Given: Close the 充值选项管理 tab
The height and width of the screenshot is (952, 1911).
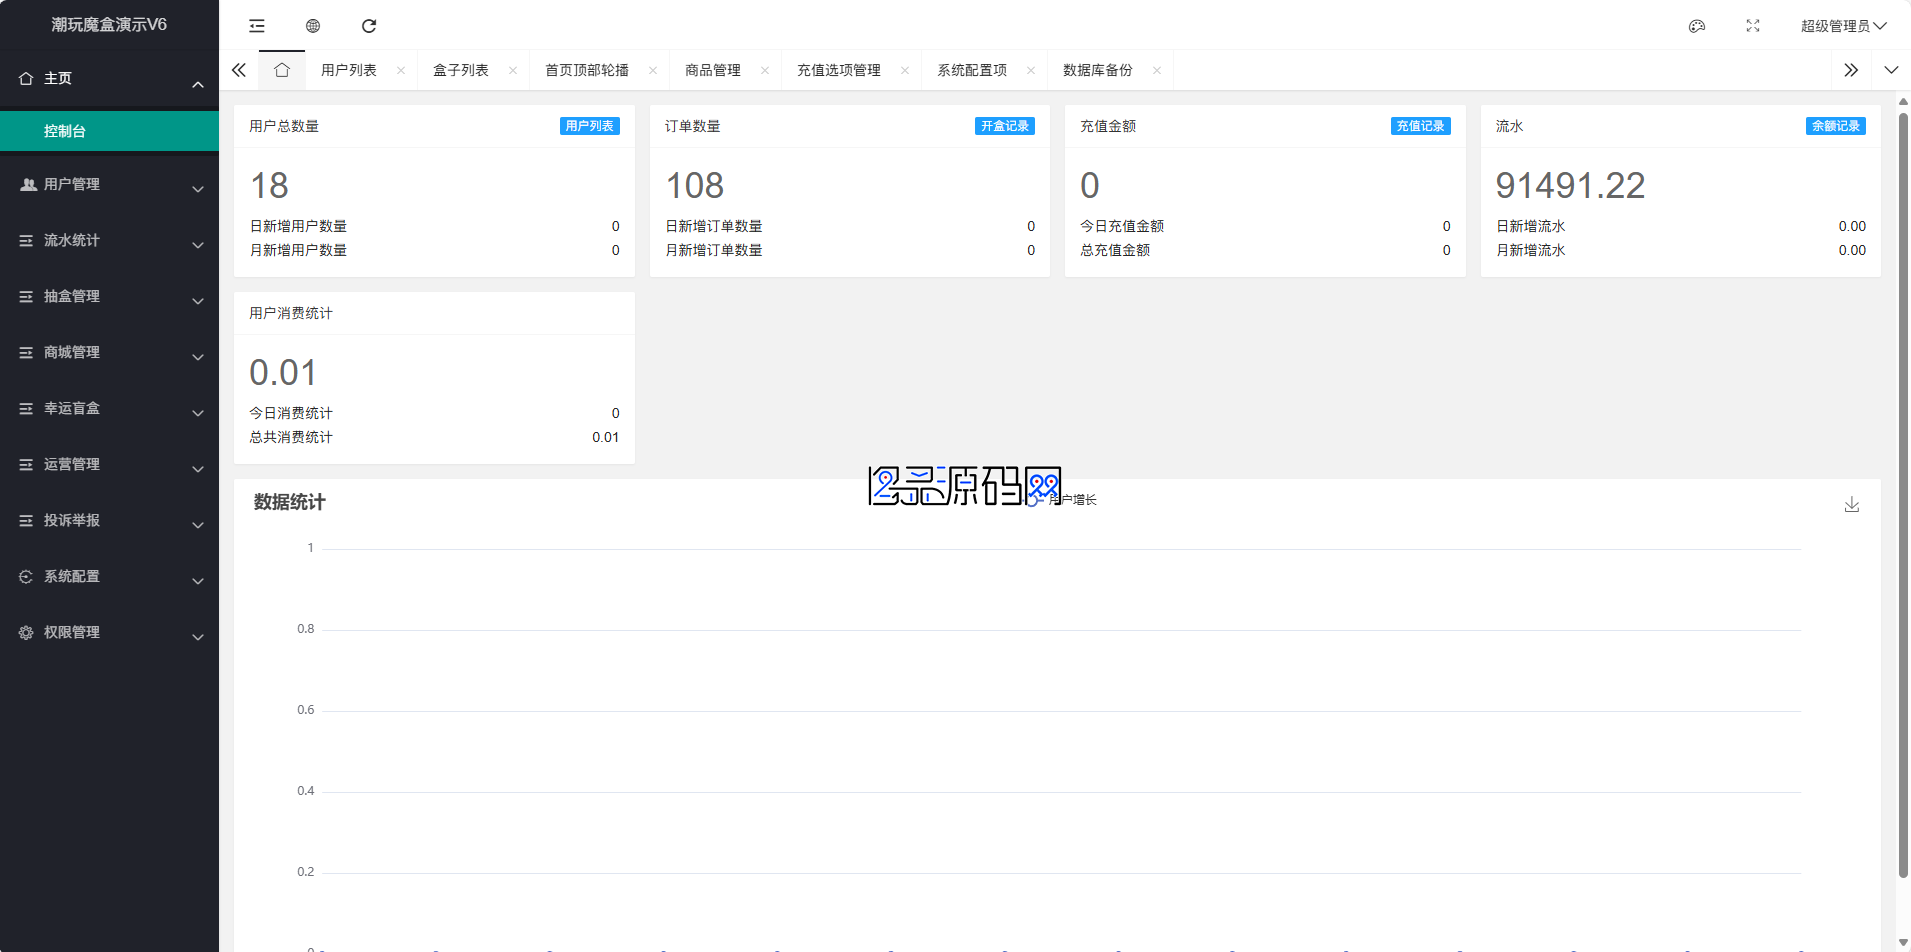Looking at the screenshot, I should [905, 70].
